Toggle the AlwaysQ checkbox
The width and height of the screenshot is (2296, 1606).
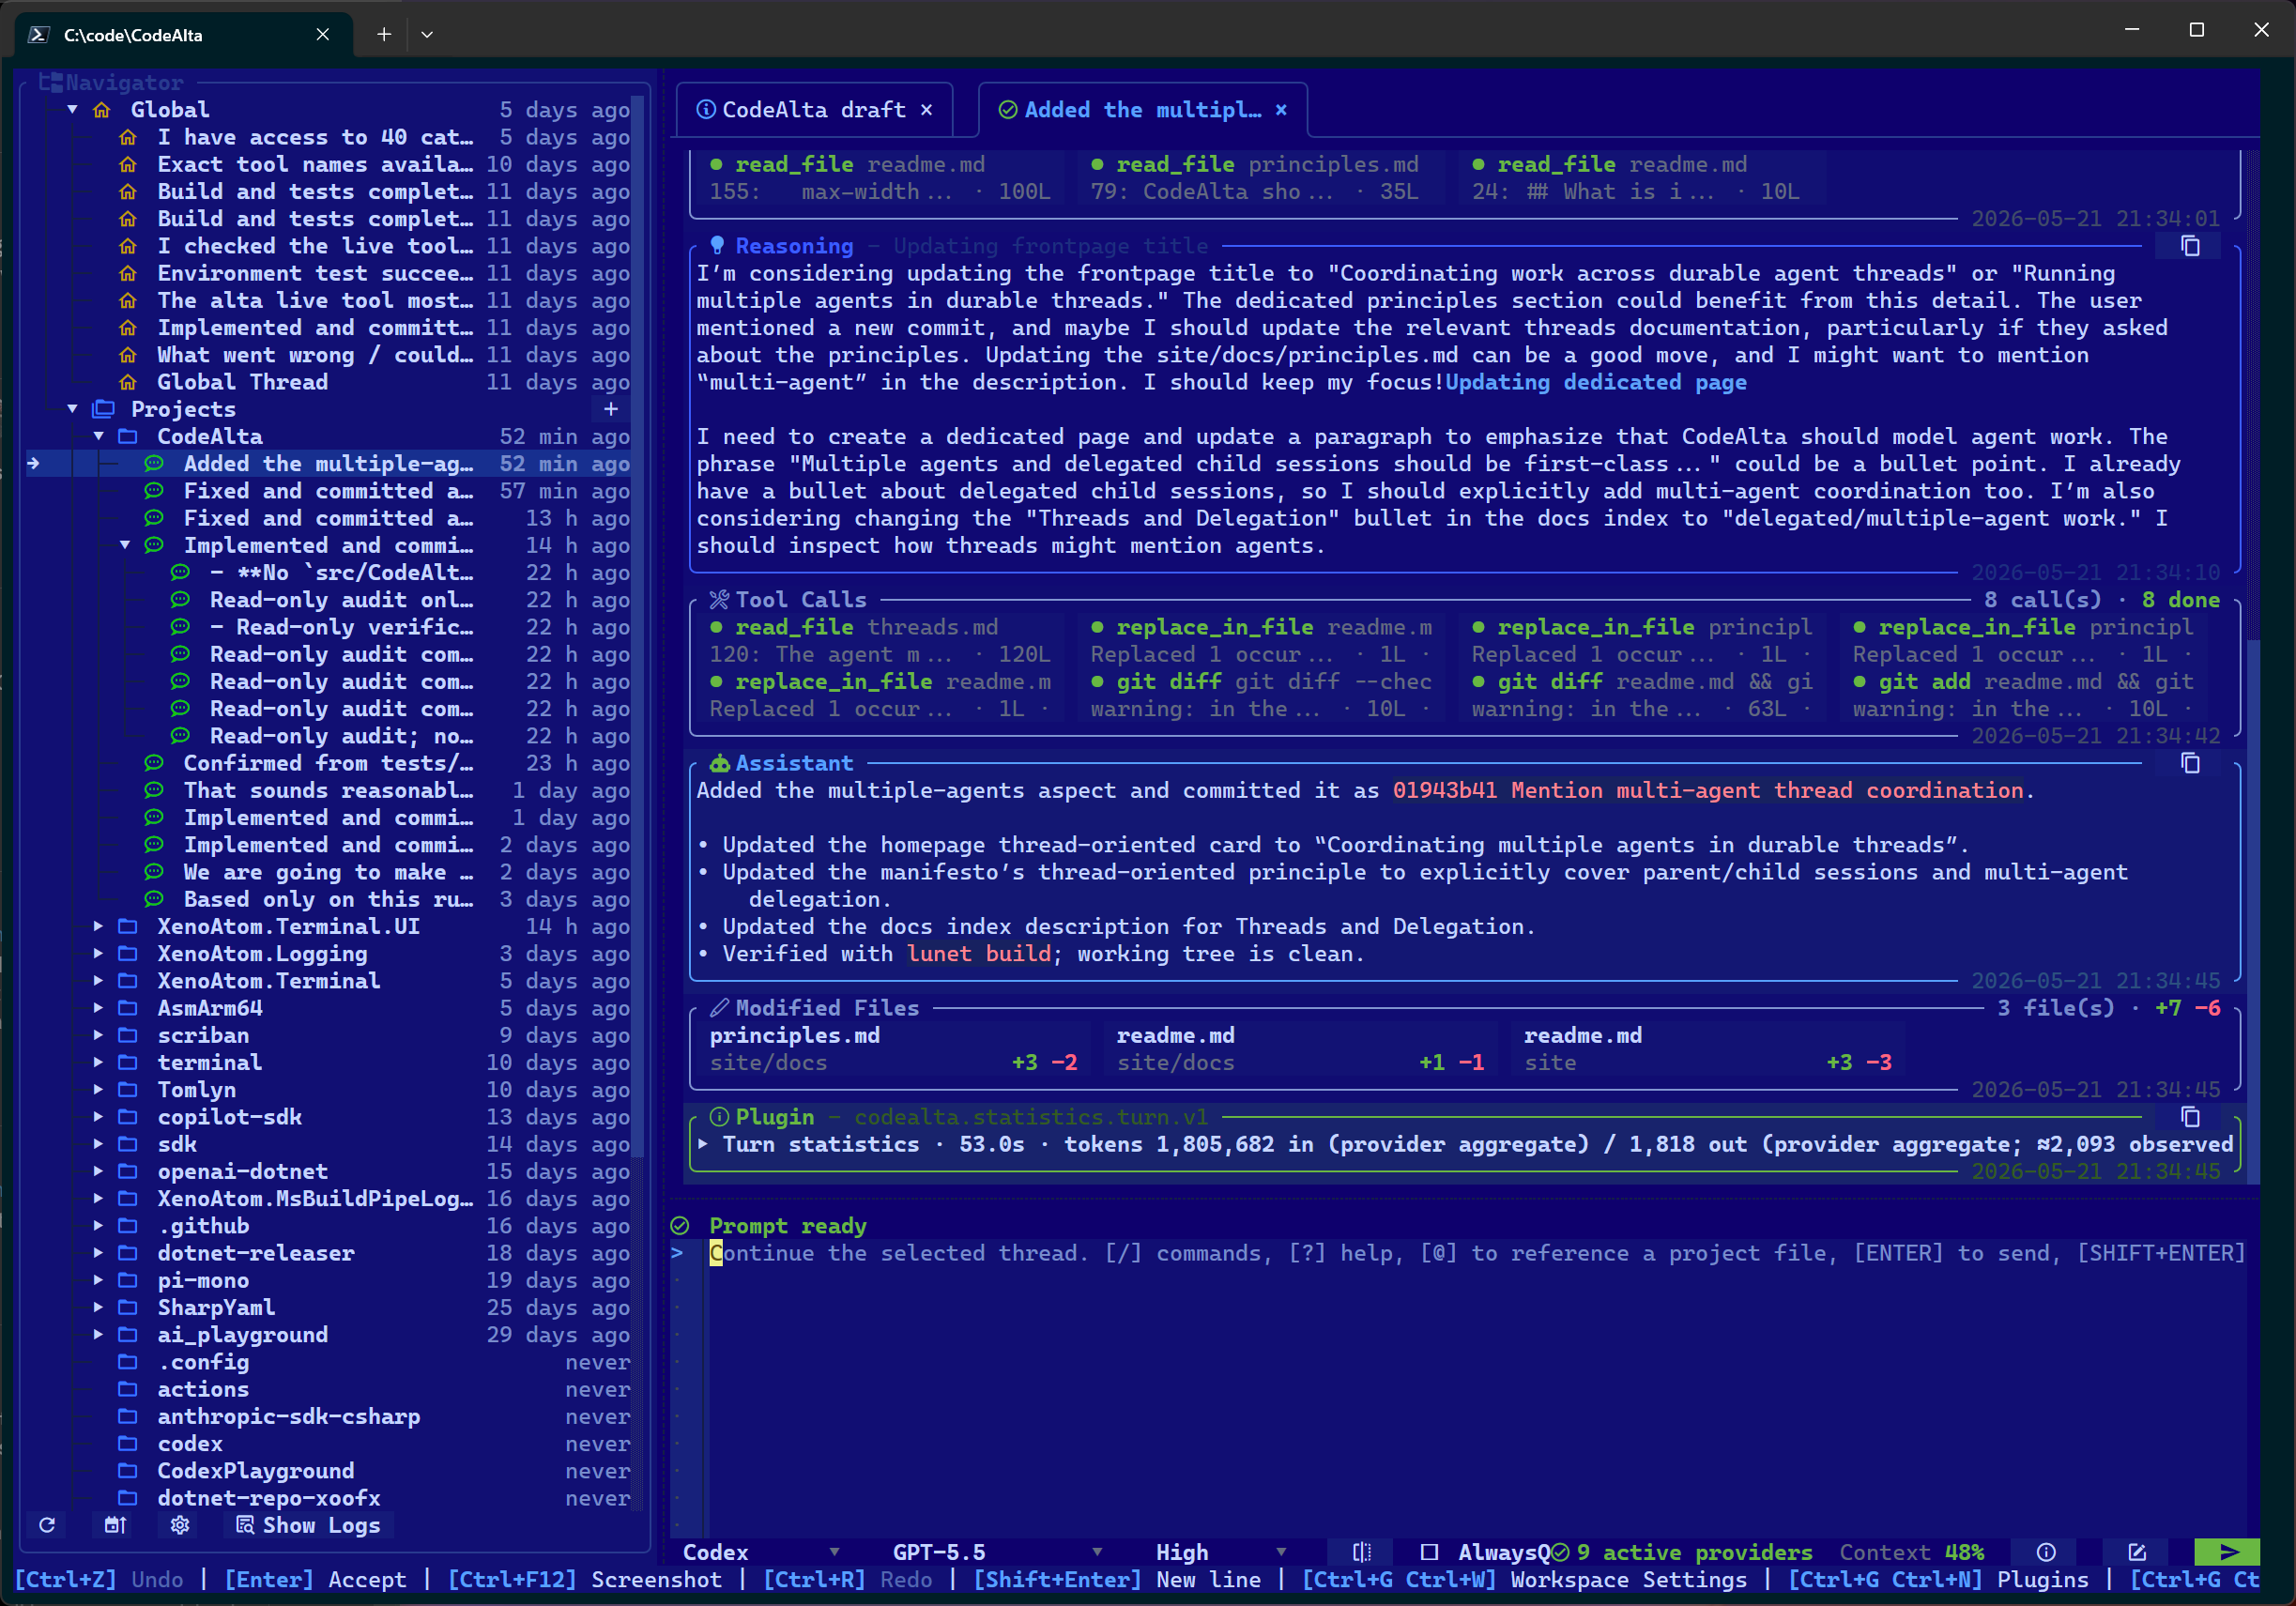tap(1429, 1551)
